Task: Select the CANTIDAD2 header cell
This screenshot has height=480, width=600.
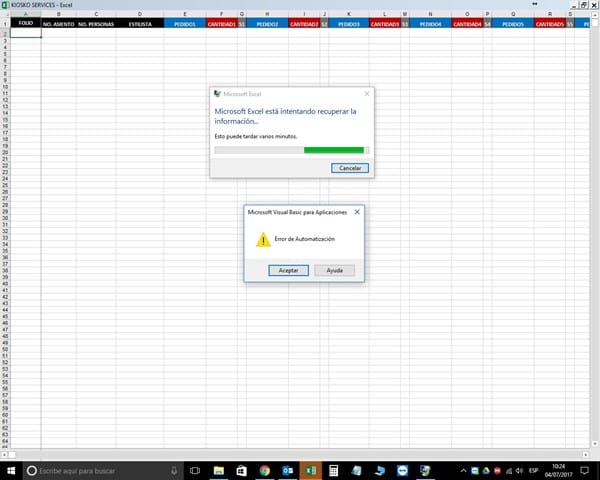Action: coord(304,23)
